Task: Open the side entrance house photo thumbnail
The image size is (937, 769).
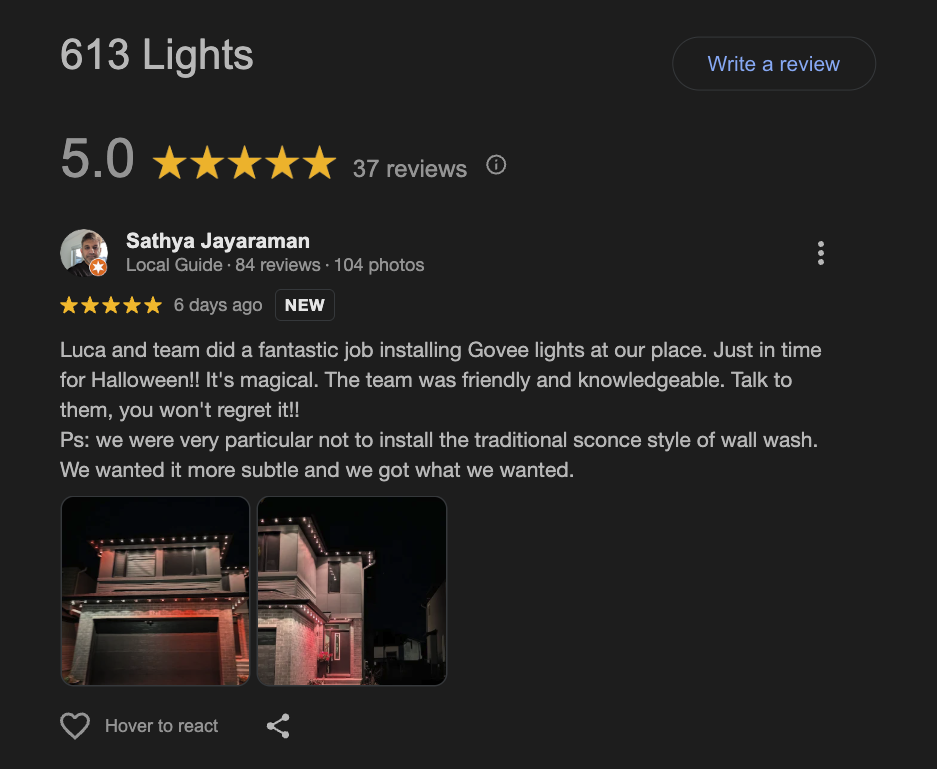Action: (x=352, y=591)
